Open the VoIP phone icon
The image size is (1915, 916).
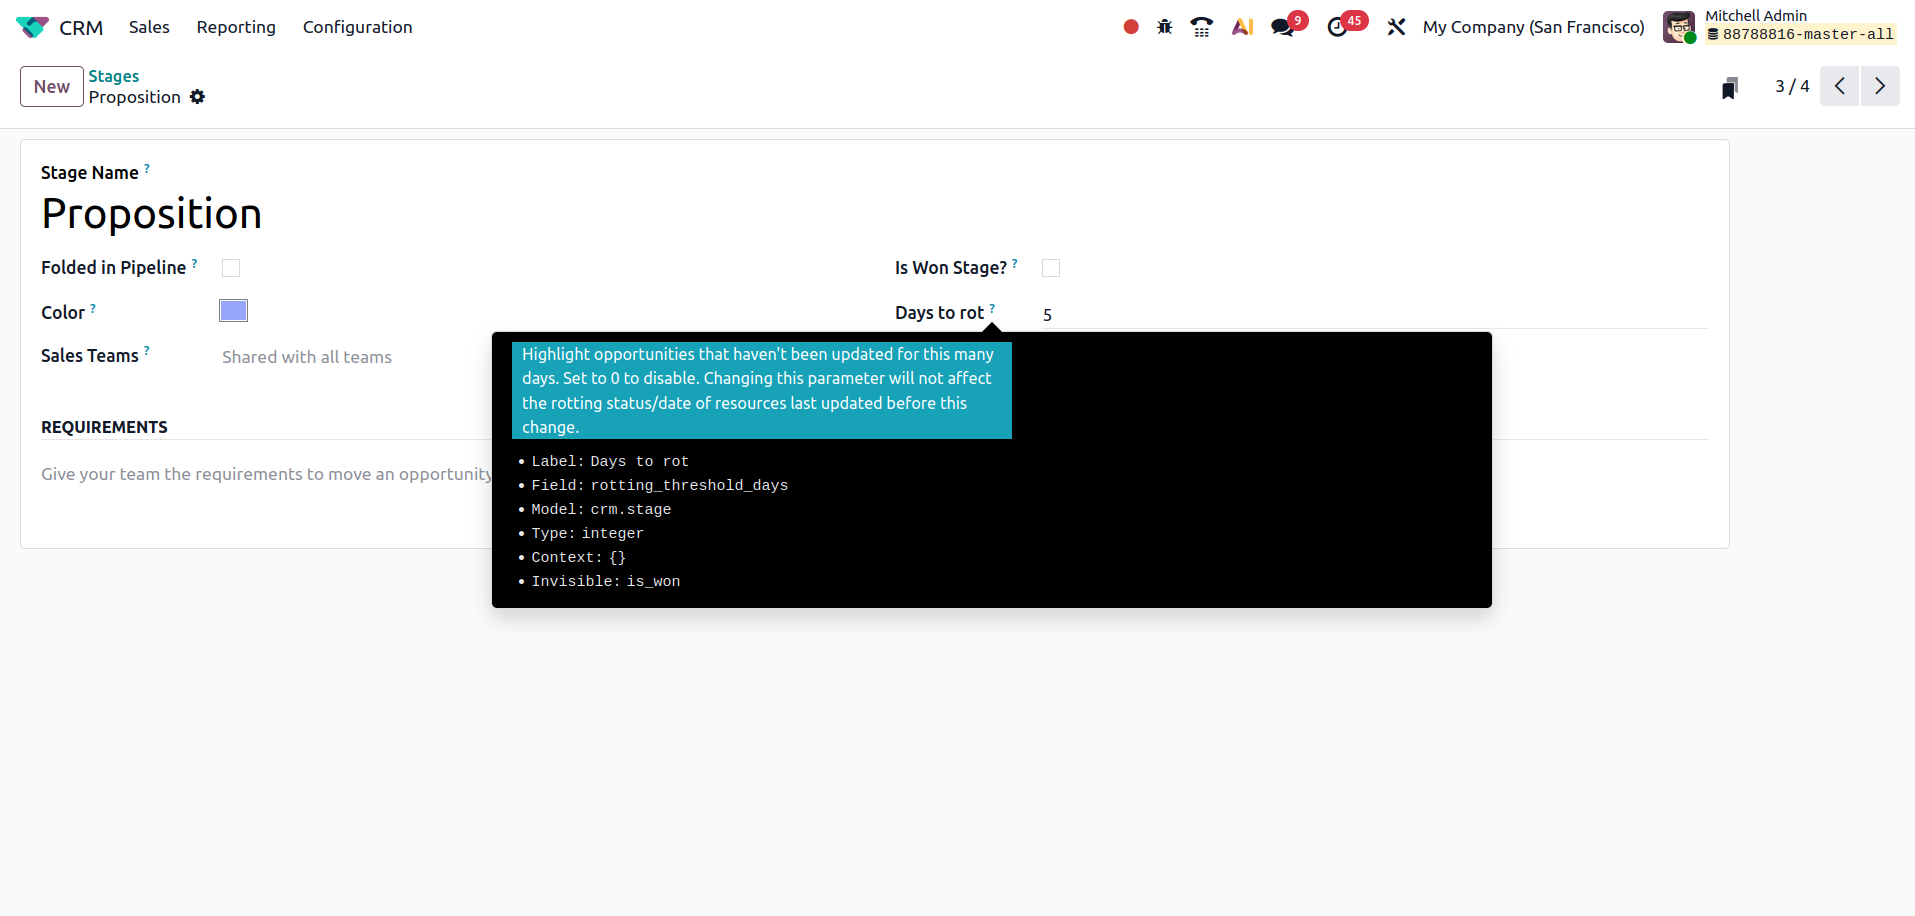tap(1202, 27)
